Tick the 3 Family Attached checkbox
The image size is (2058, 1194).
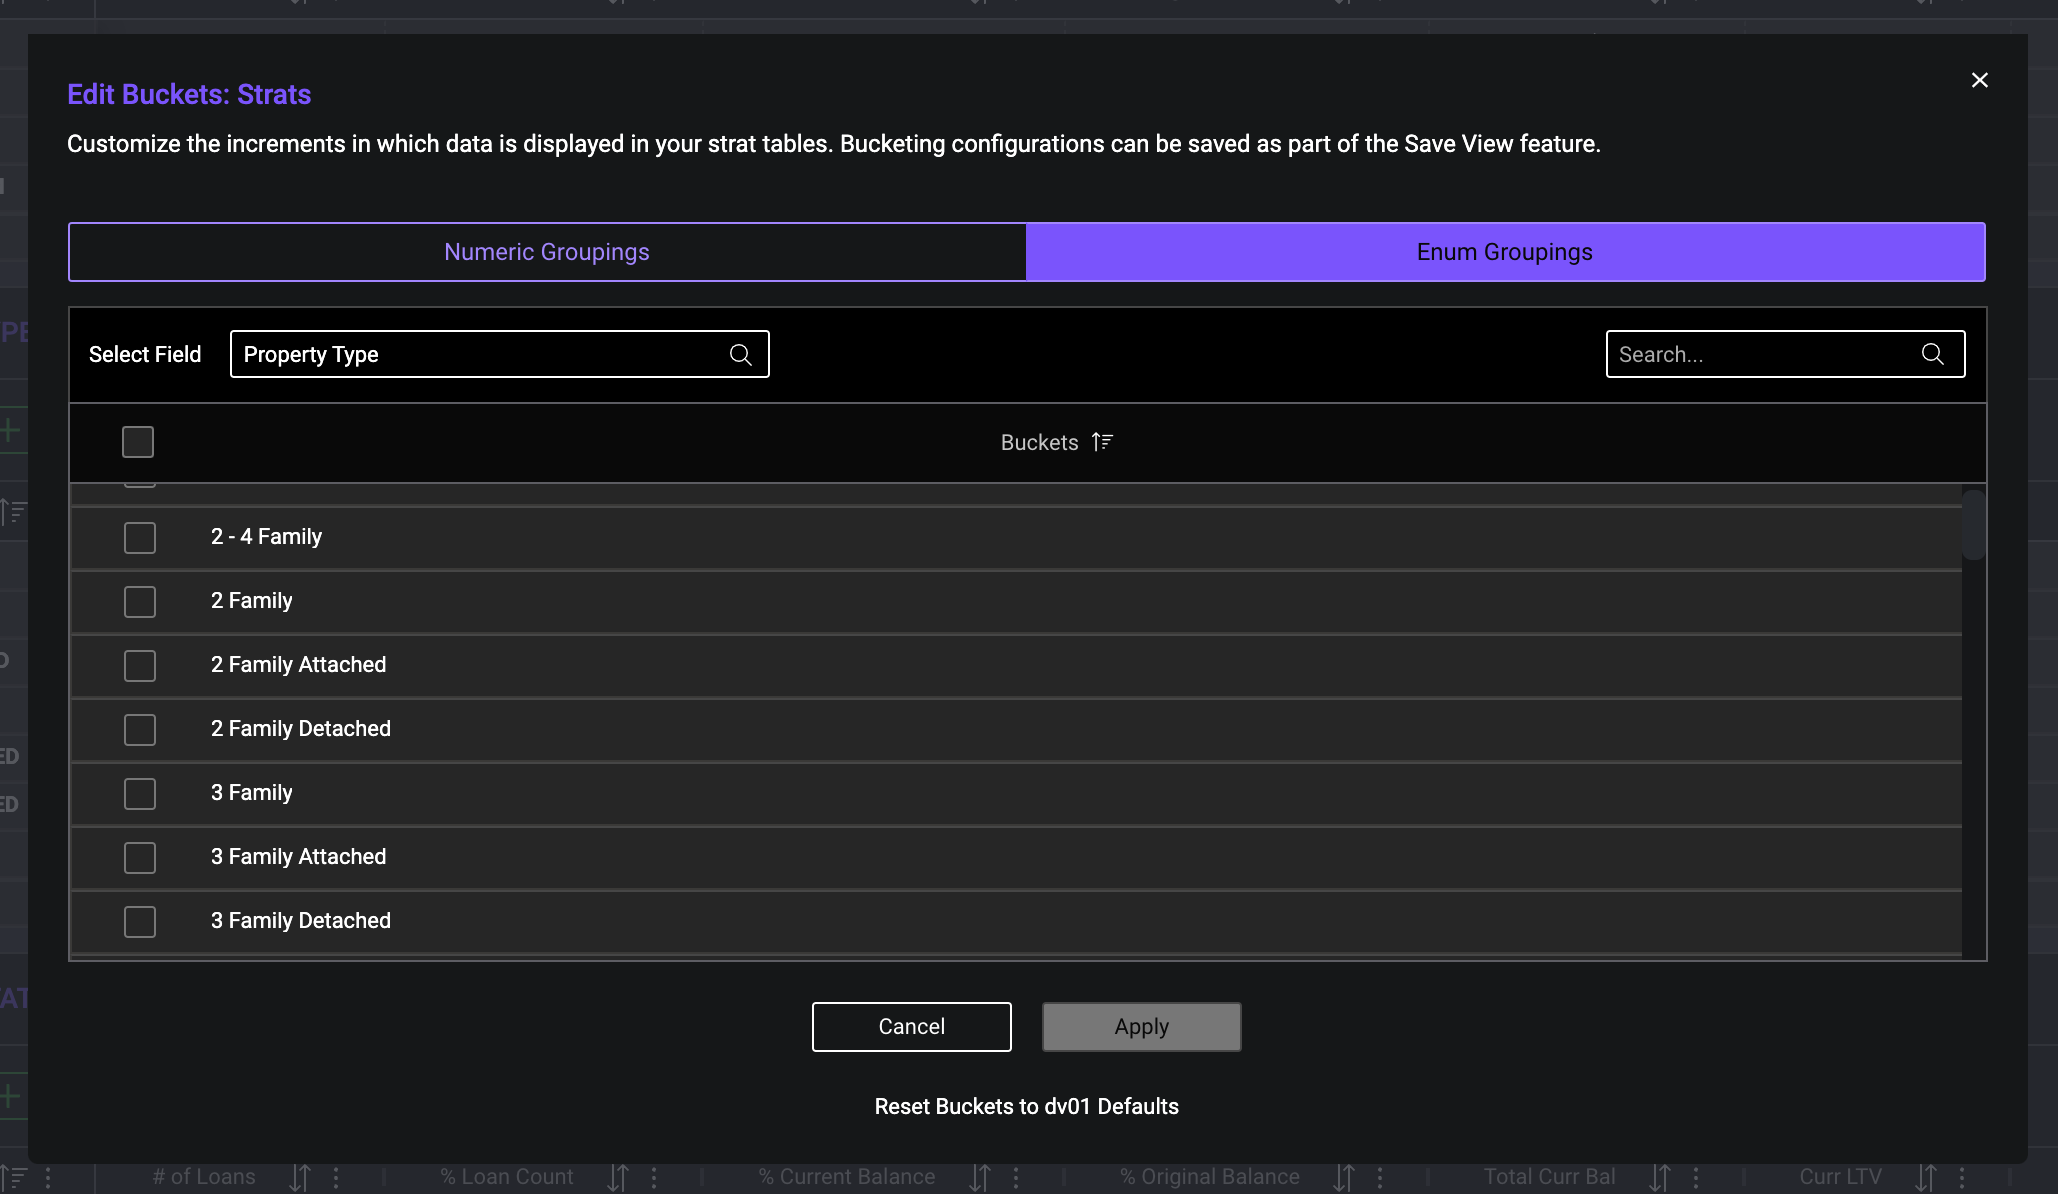click(140, 858)
